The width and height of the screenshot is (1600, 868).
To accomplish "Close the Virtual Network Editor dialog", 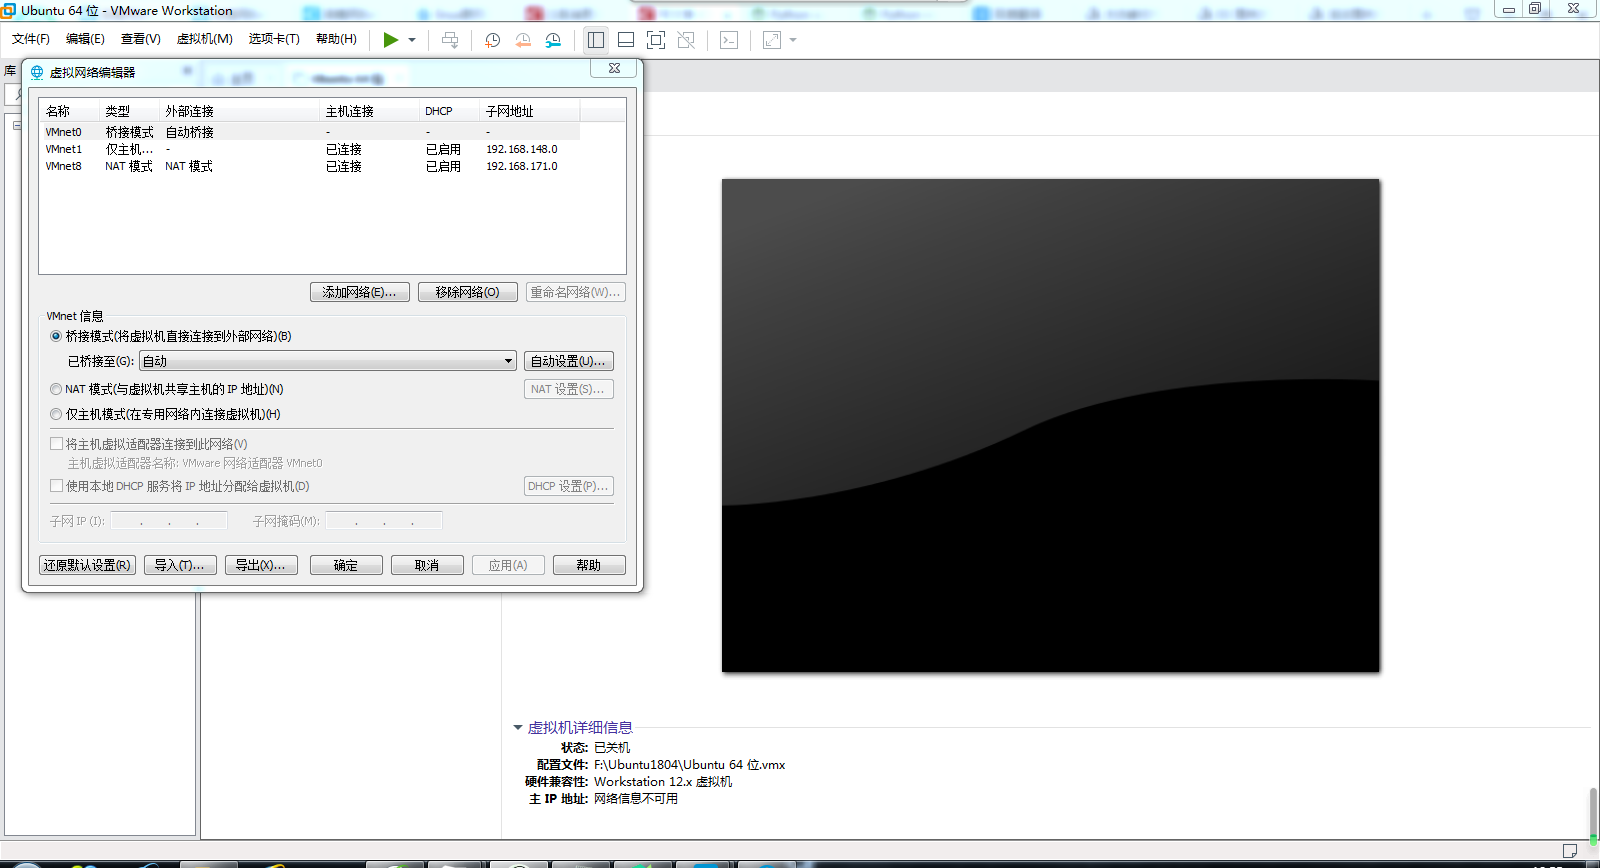I will point(614,68).
